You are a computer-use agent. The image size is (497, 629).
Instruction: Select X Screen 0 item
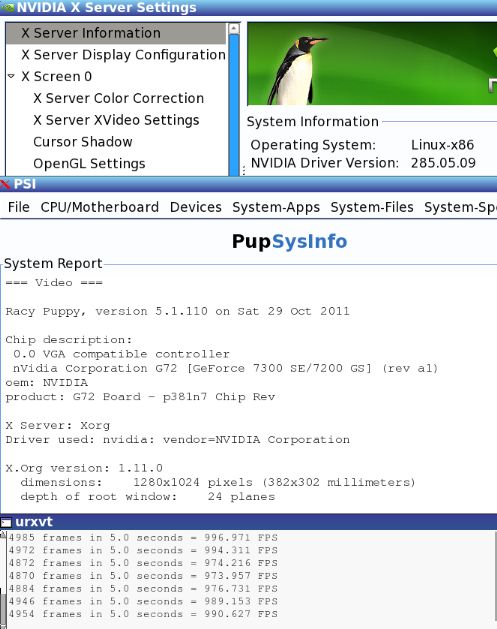(x=57, y=76)
